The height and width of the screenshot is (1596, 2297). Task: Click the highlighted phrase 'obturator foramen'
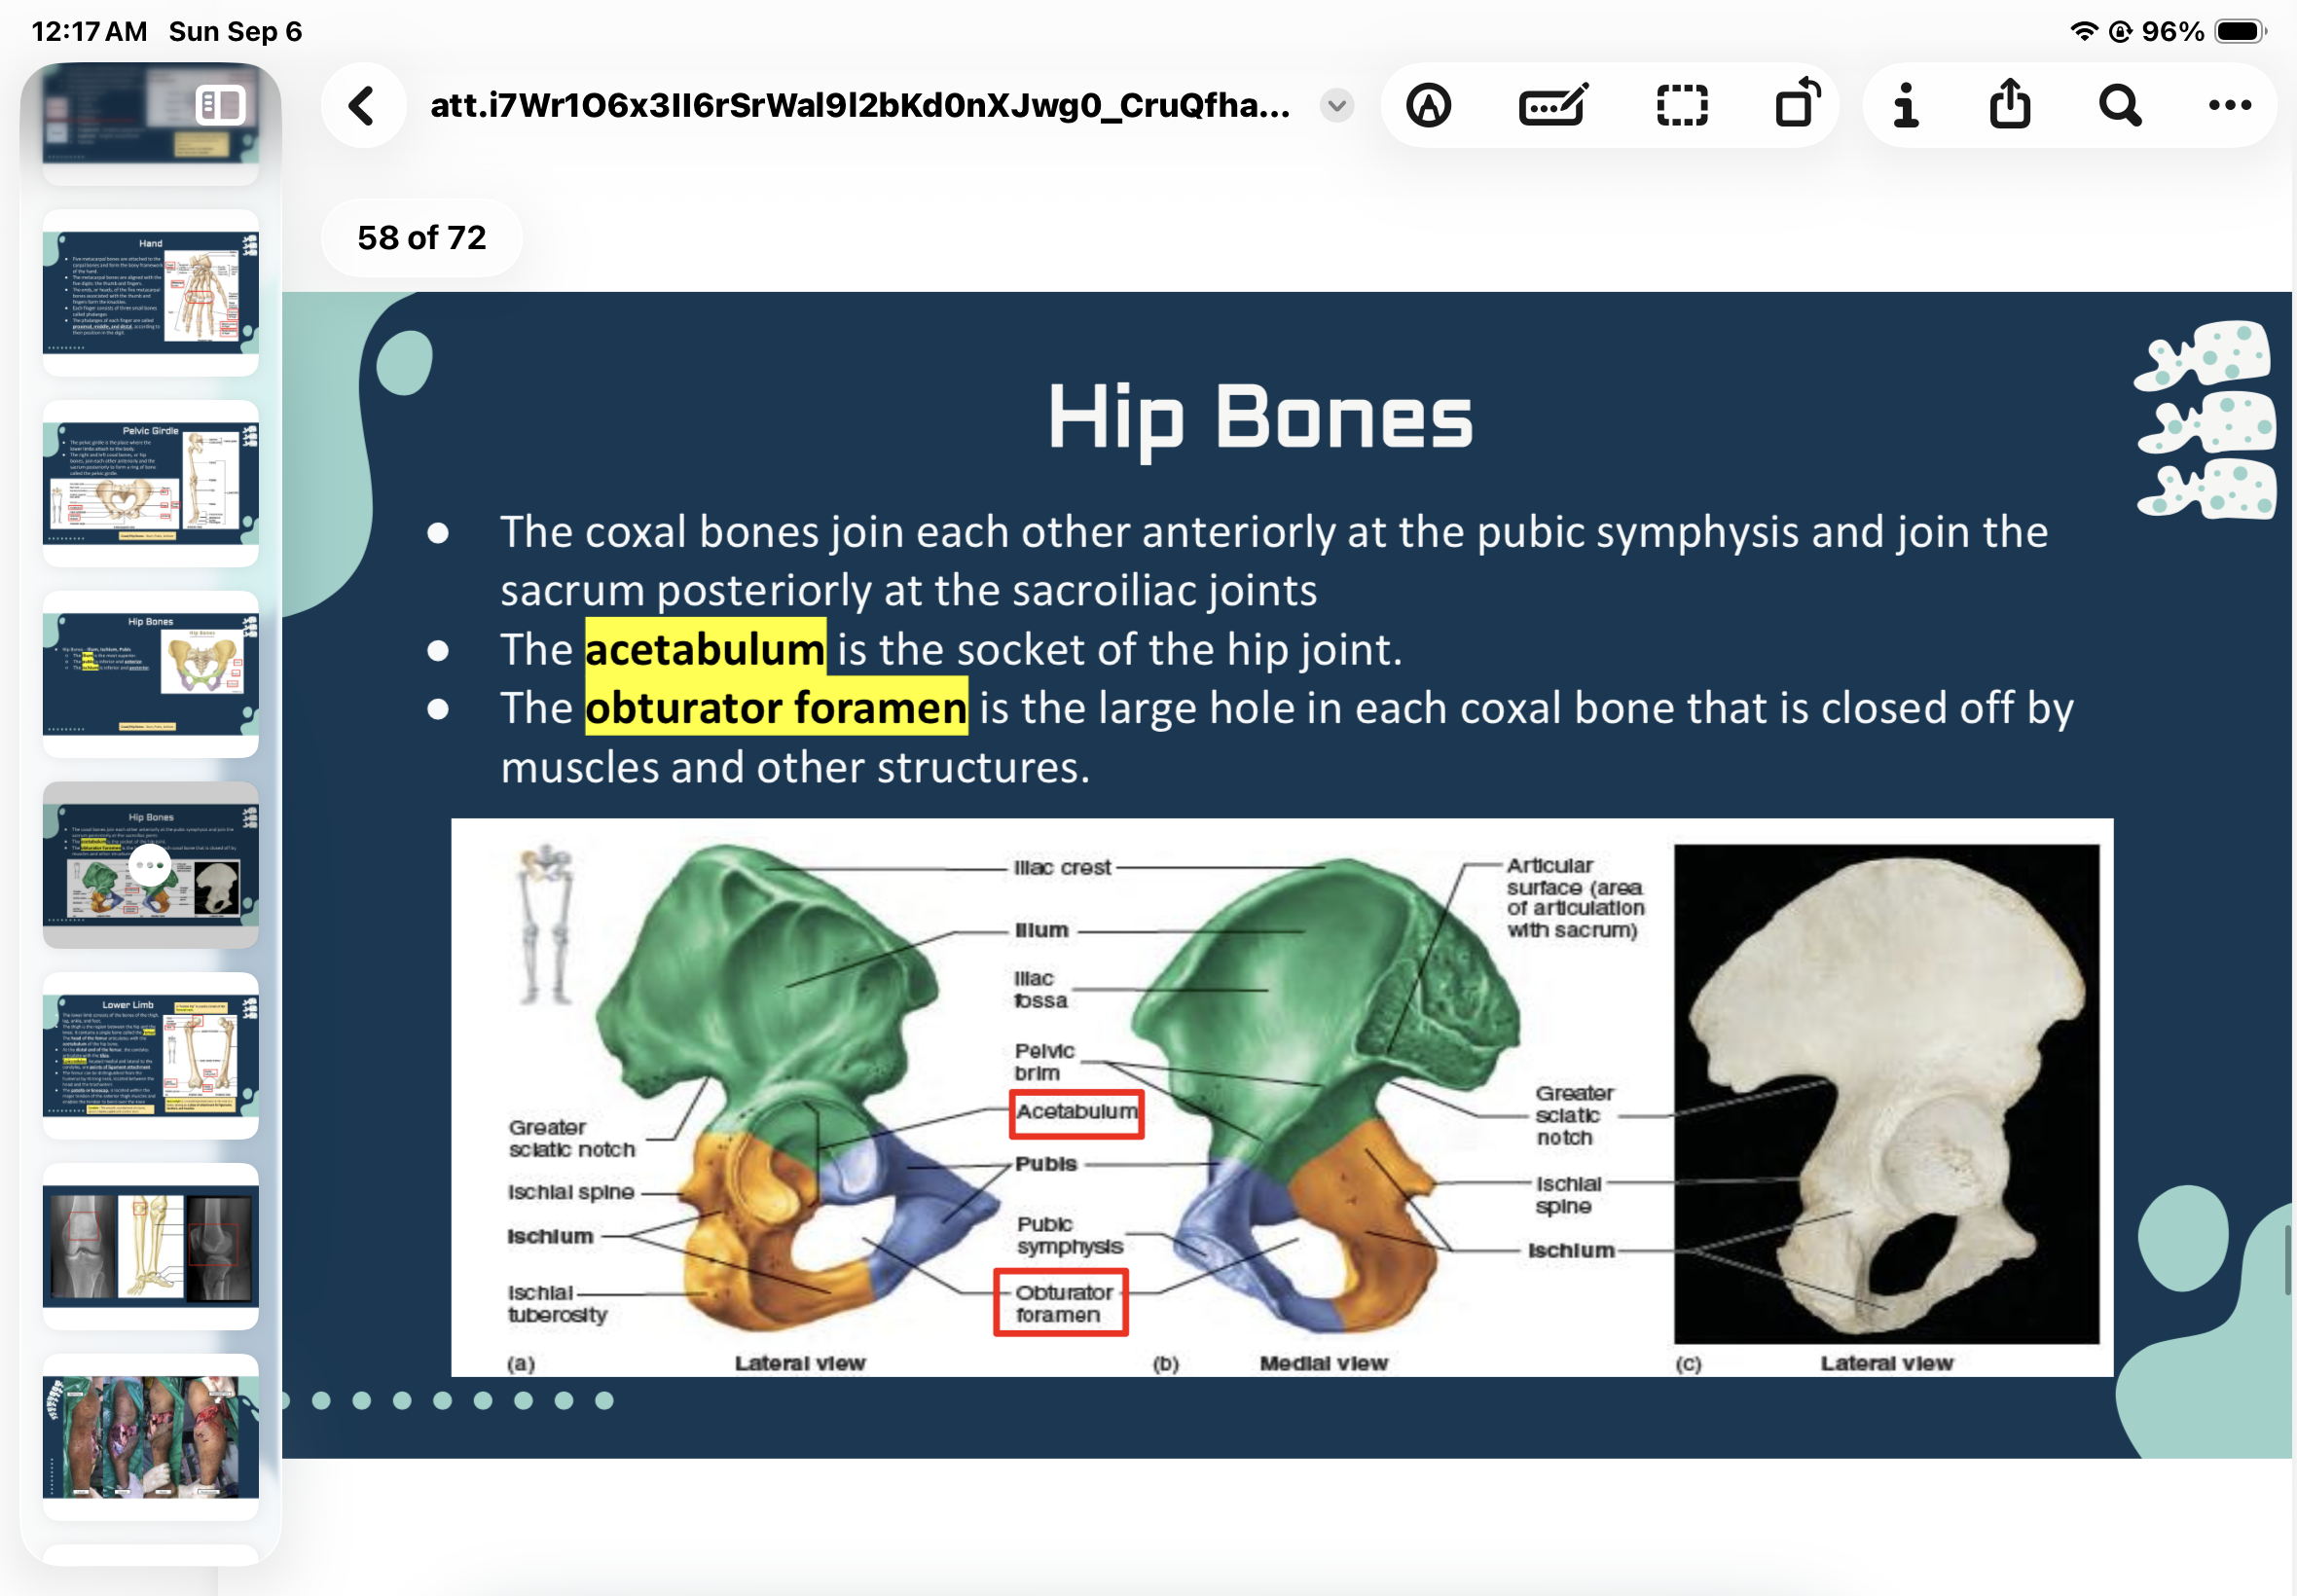(x=776, y=707)
